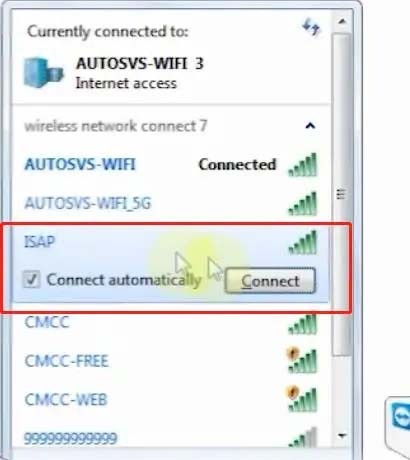This screenshot has height=460, width=410.
Task: Click the ISAP signal strength icon
Action: click(303, 243)
